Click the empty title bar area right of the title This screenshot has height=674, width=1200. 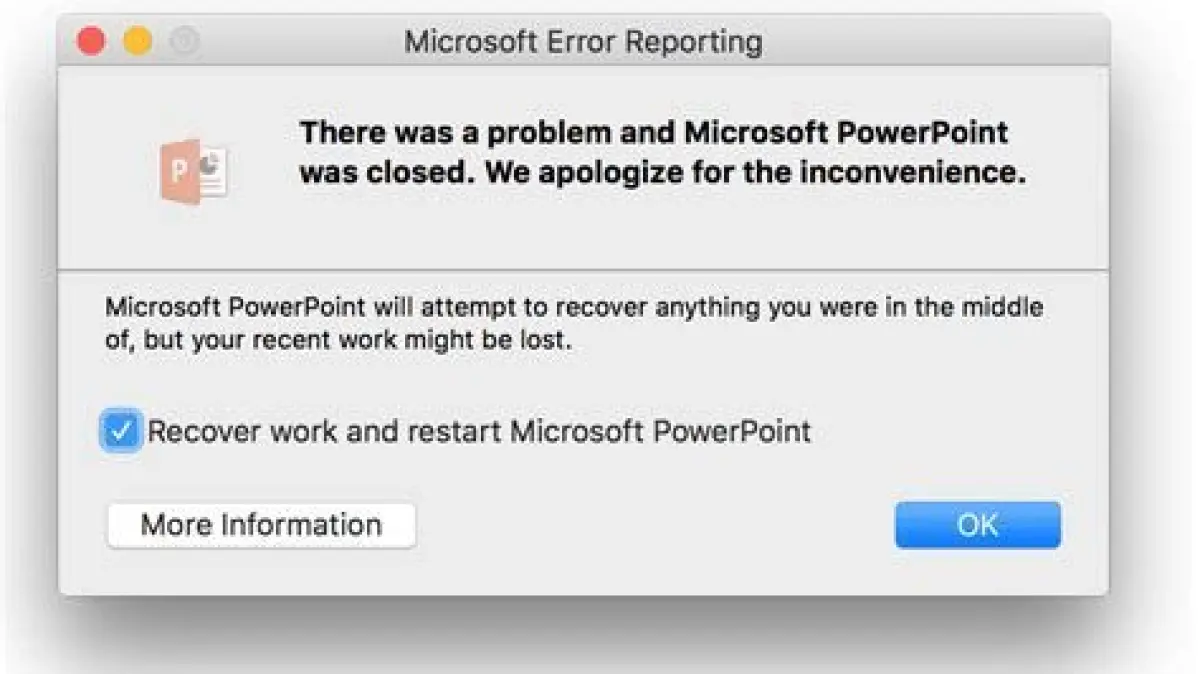930,42
